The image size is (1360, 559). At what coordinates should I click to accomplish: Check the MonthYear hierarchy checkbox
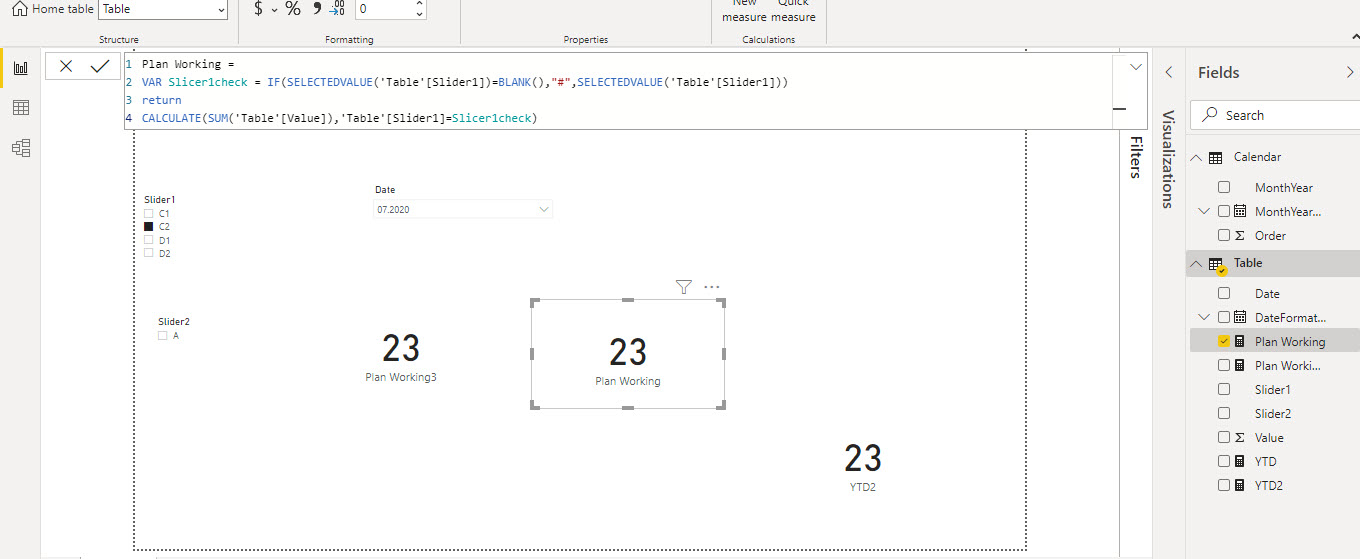(x=1224, y=211)
